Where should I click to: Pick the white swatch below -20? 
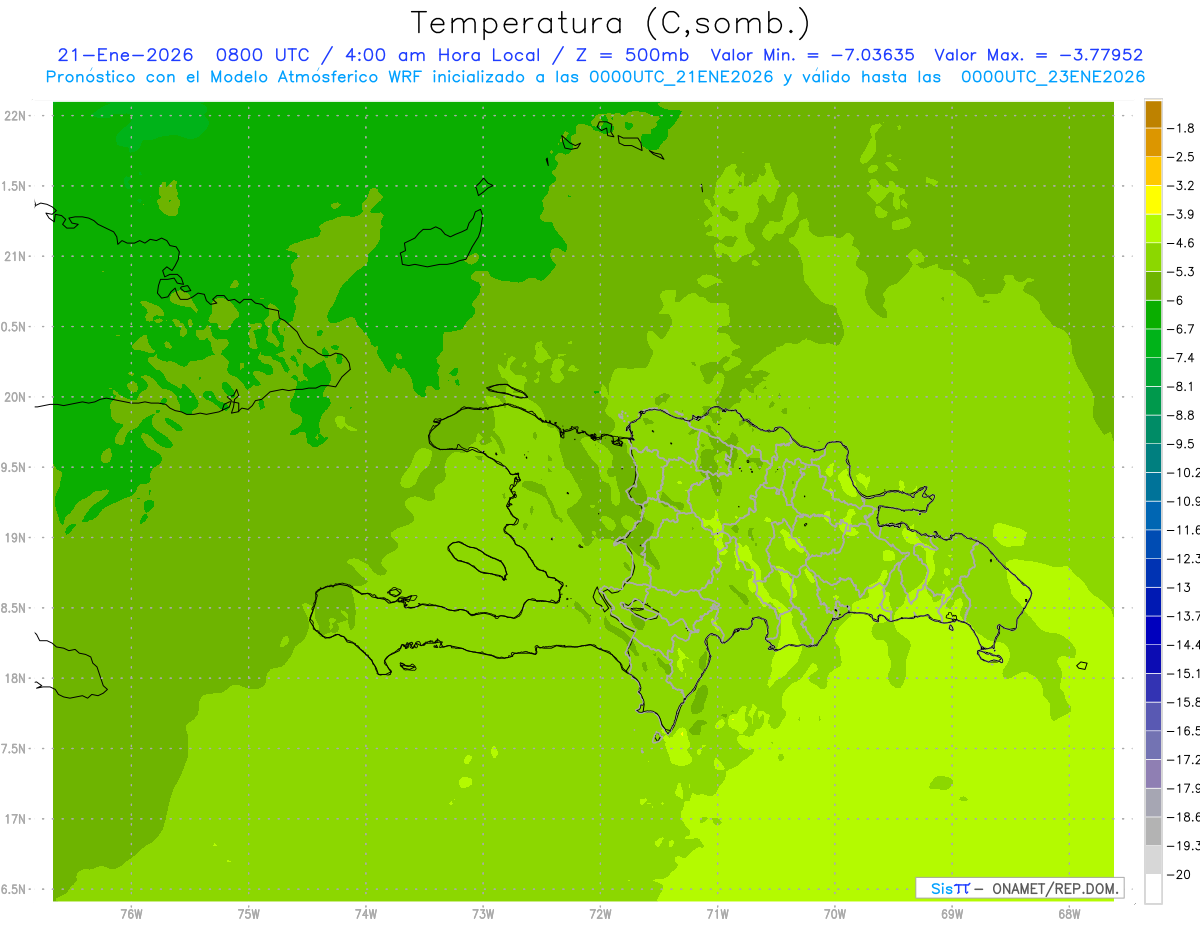(1153, 889)
